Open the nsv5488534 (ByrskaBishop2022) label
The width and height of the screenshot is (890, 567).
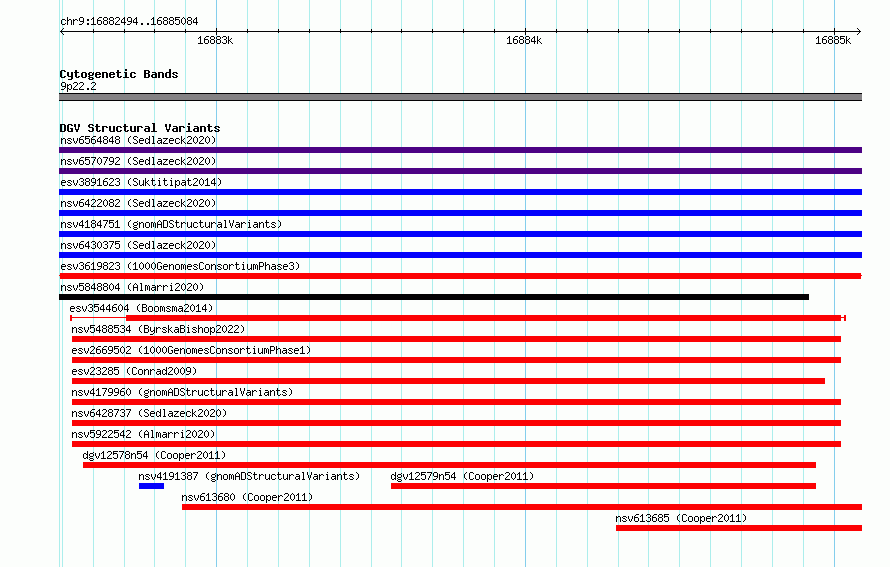pos(158,329)
